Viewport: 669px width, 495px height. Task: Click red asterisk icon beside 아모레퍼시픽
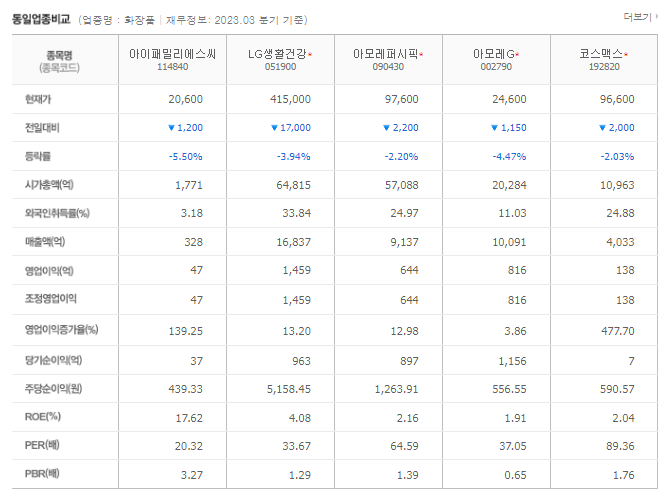[421, 54]
